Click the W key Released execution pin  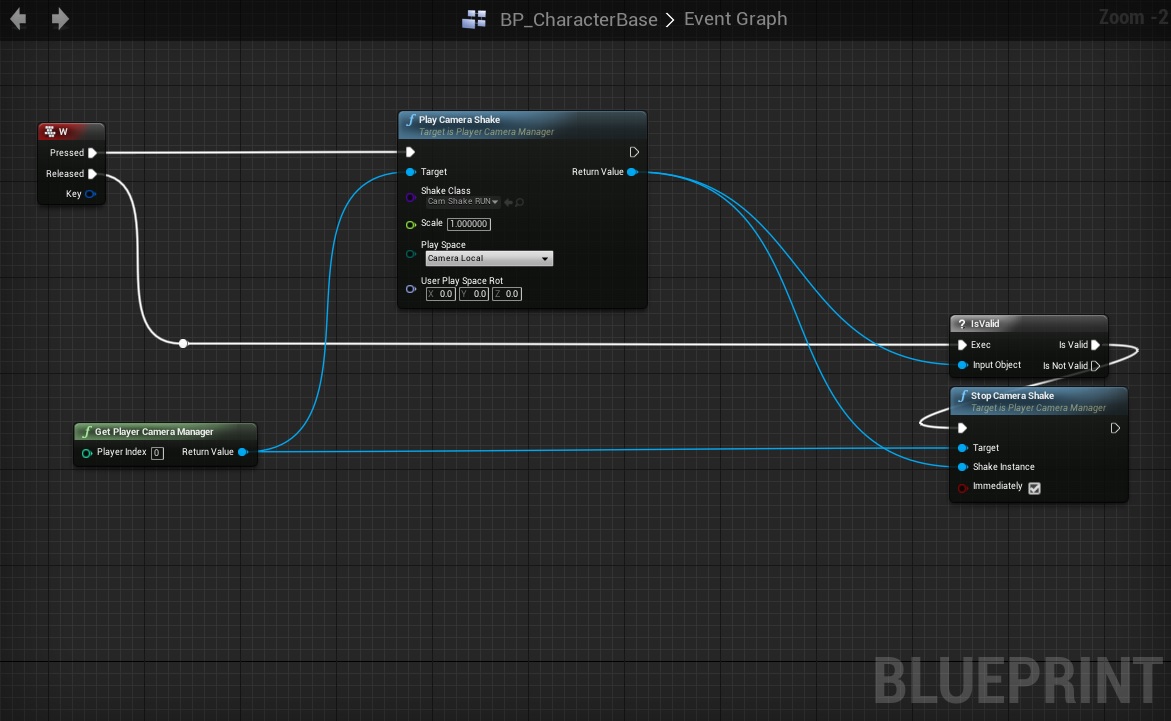click(92, 174)
